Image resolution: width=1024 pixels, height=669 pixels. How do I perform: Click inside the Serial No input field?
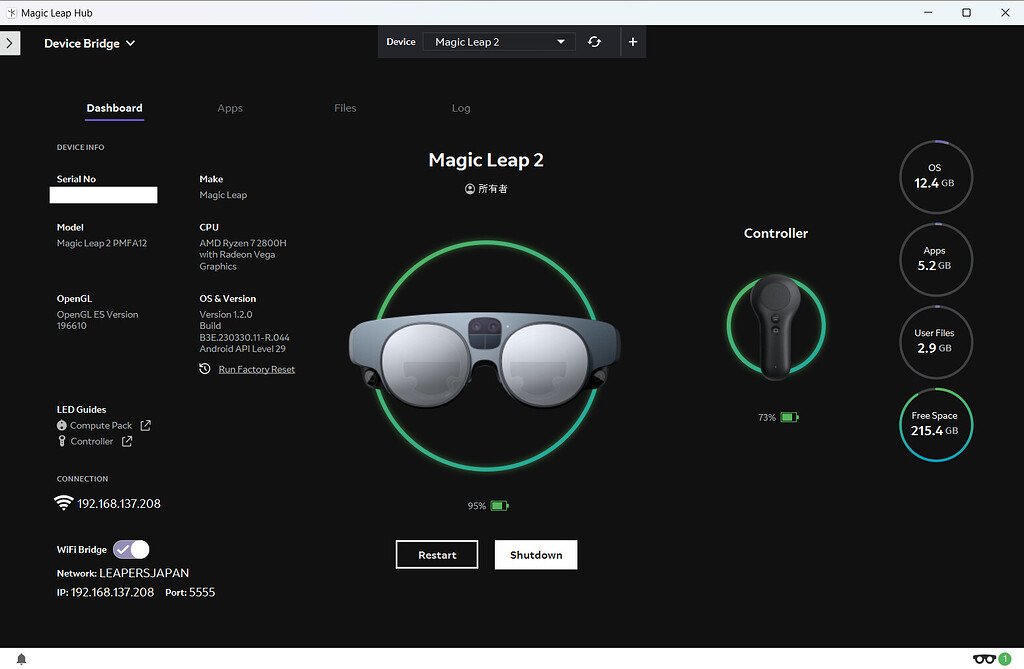pos(103,194)
